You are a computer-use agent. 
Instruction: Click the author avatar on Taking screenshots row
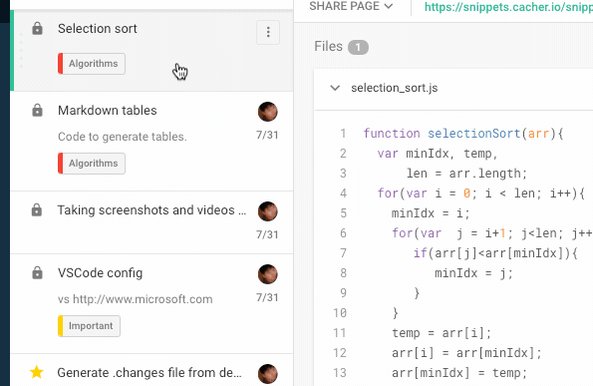click(x=268, y=211)
